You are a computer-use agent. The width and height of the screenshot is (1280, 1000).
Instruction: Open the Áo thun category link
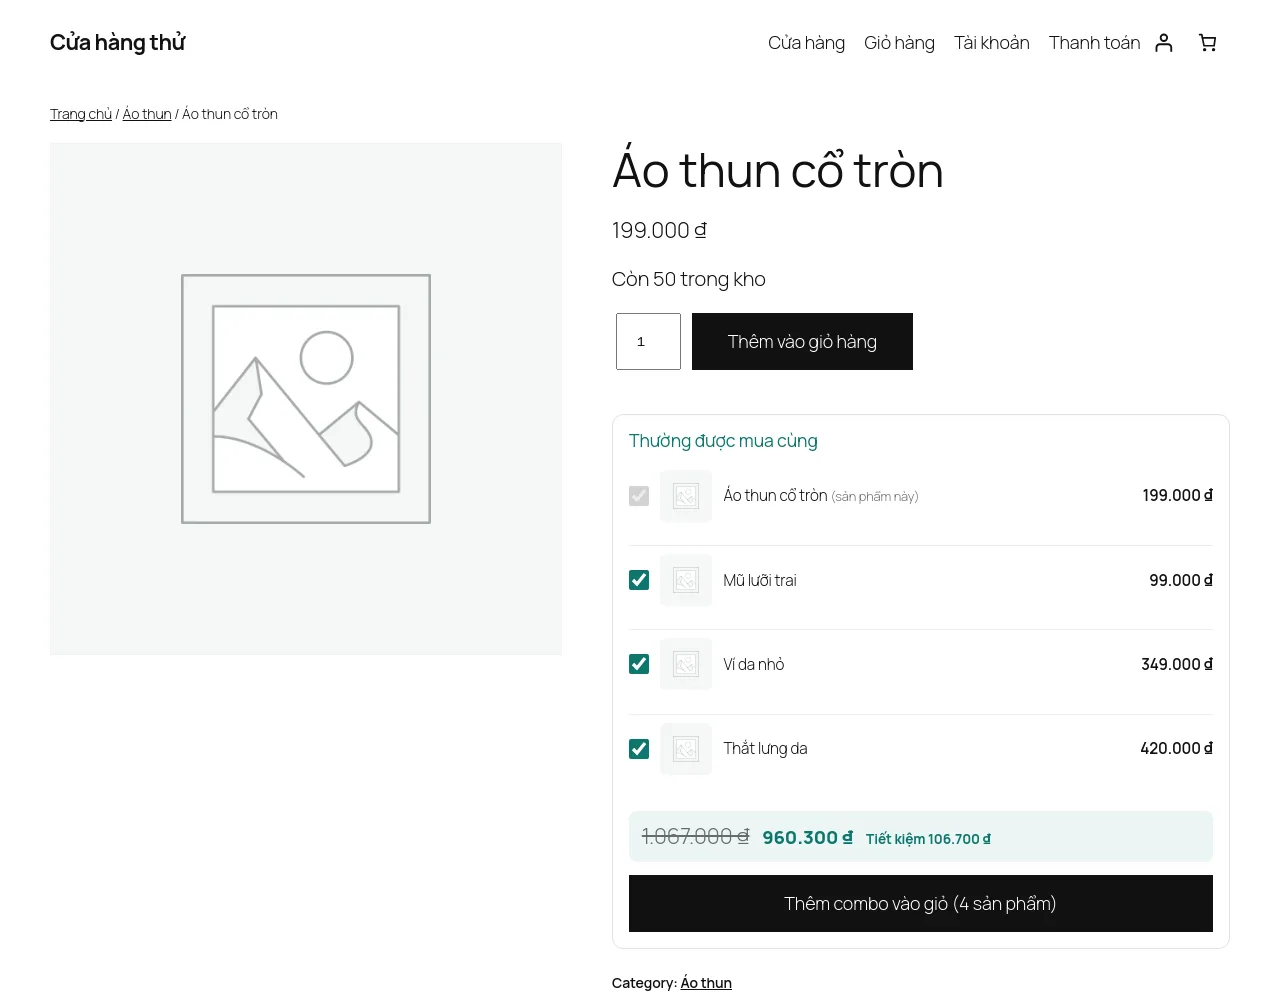coord(706,983)
